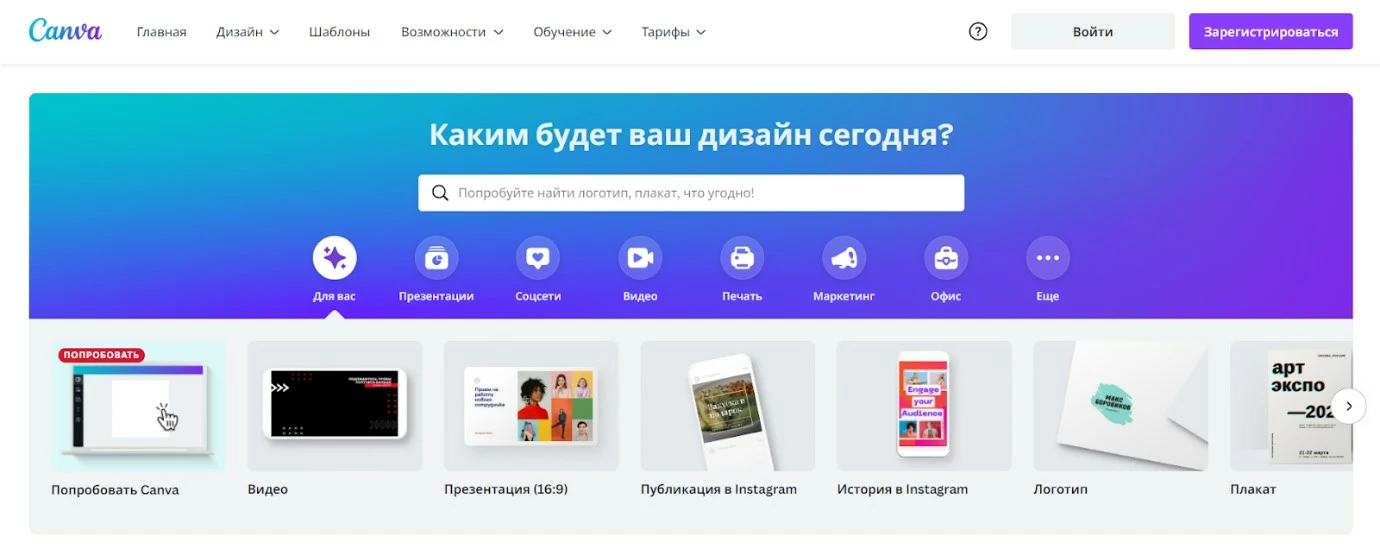Select the Для вас sparkle icon
The height and width of the screenshot is (549, 1380).
pyautogui.click(x=334, y=258)
